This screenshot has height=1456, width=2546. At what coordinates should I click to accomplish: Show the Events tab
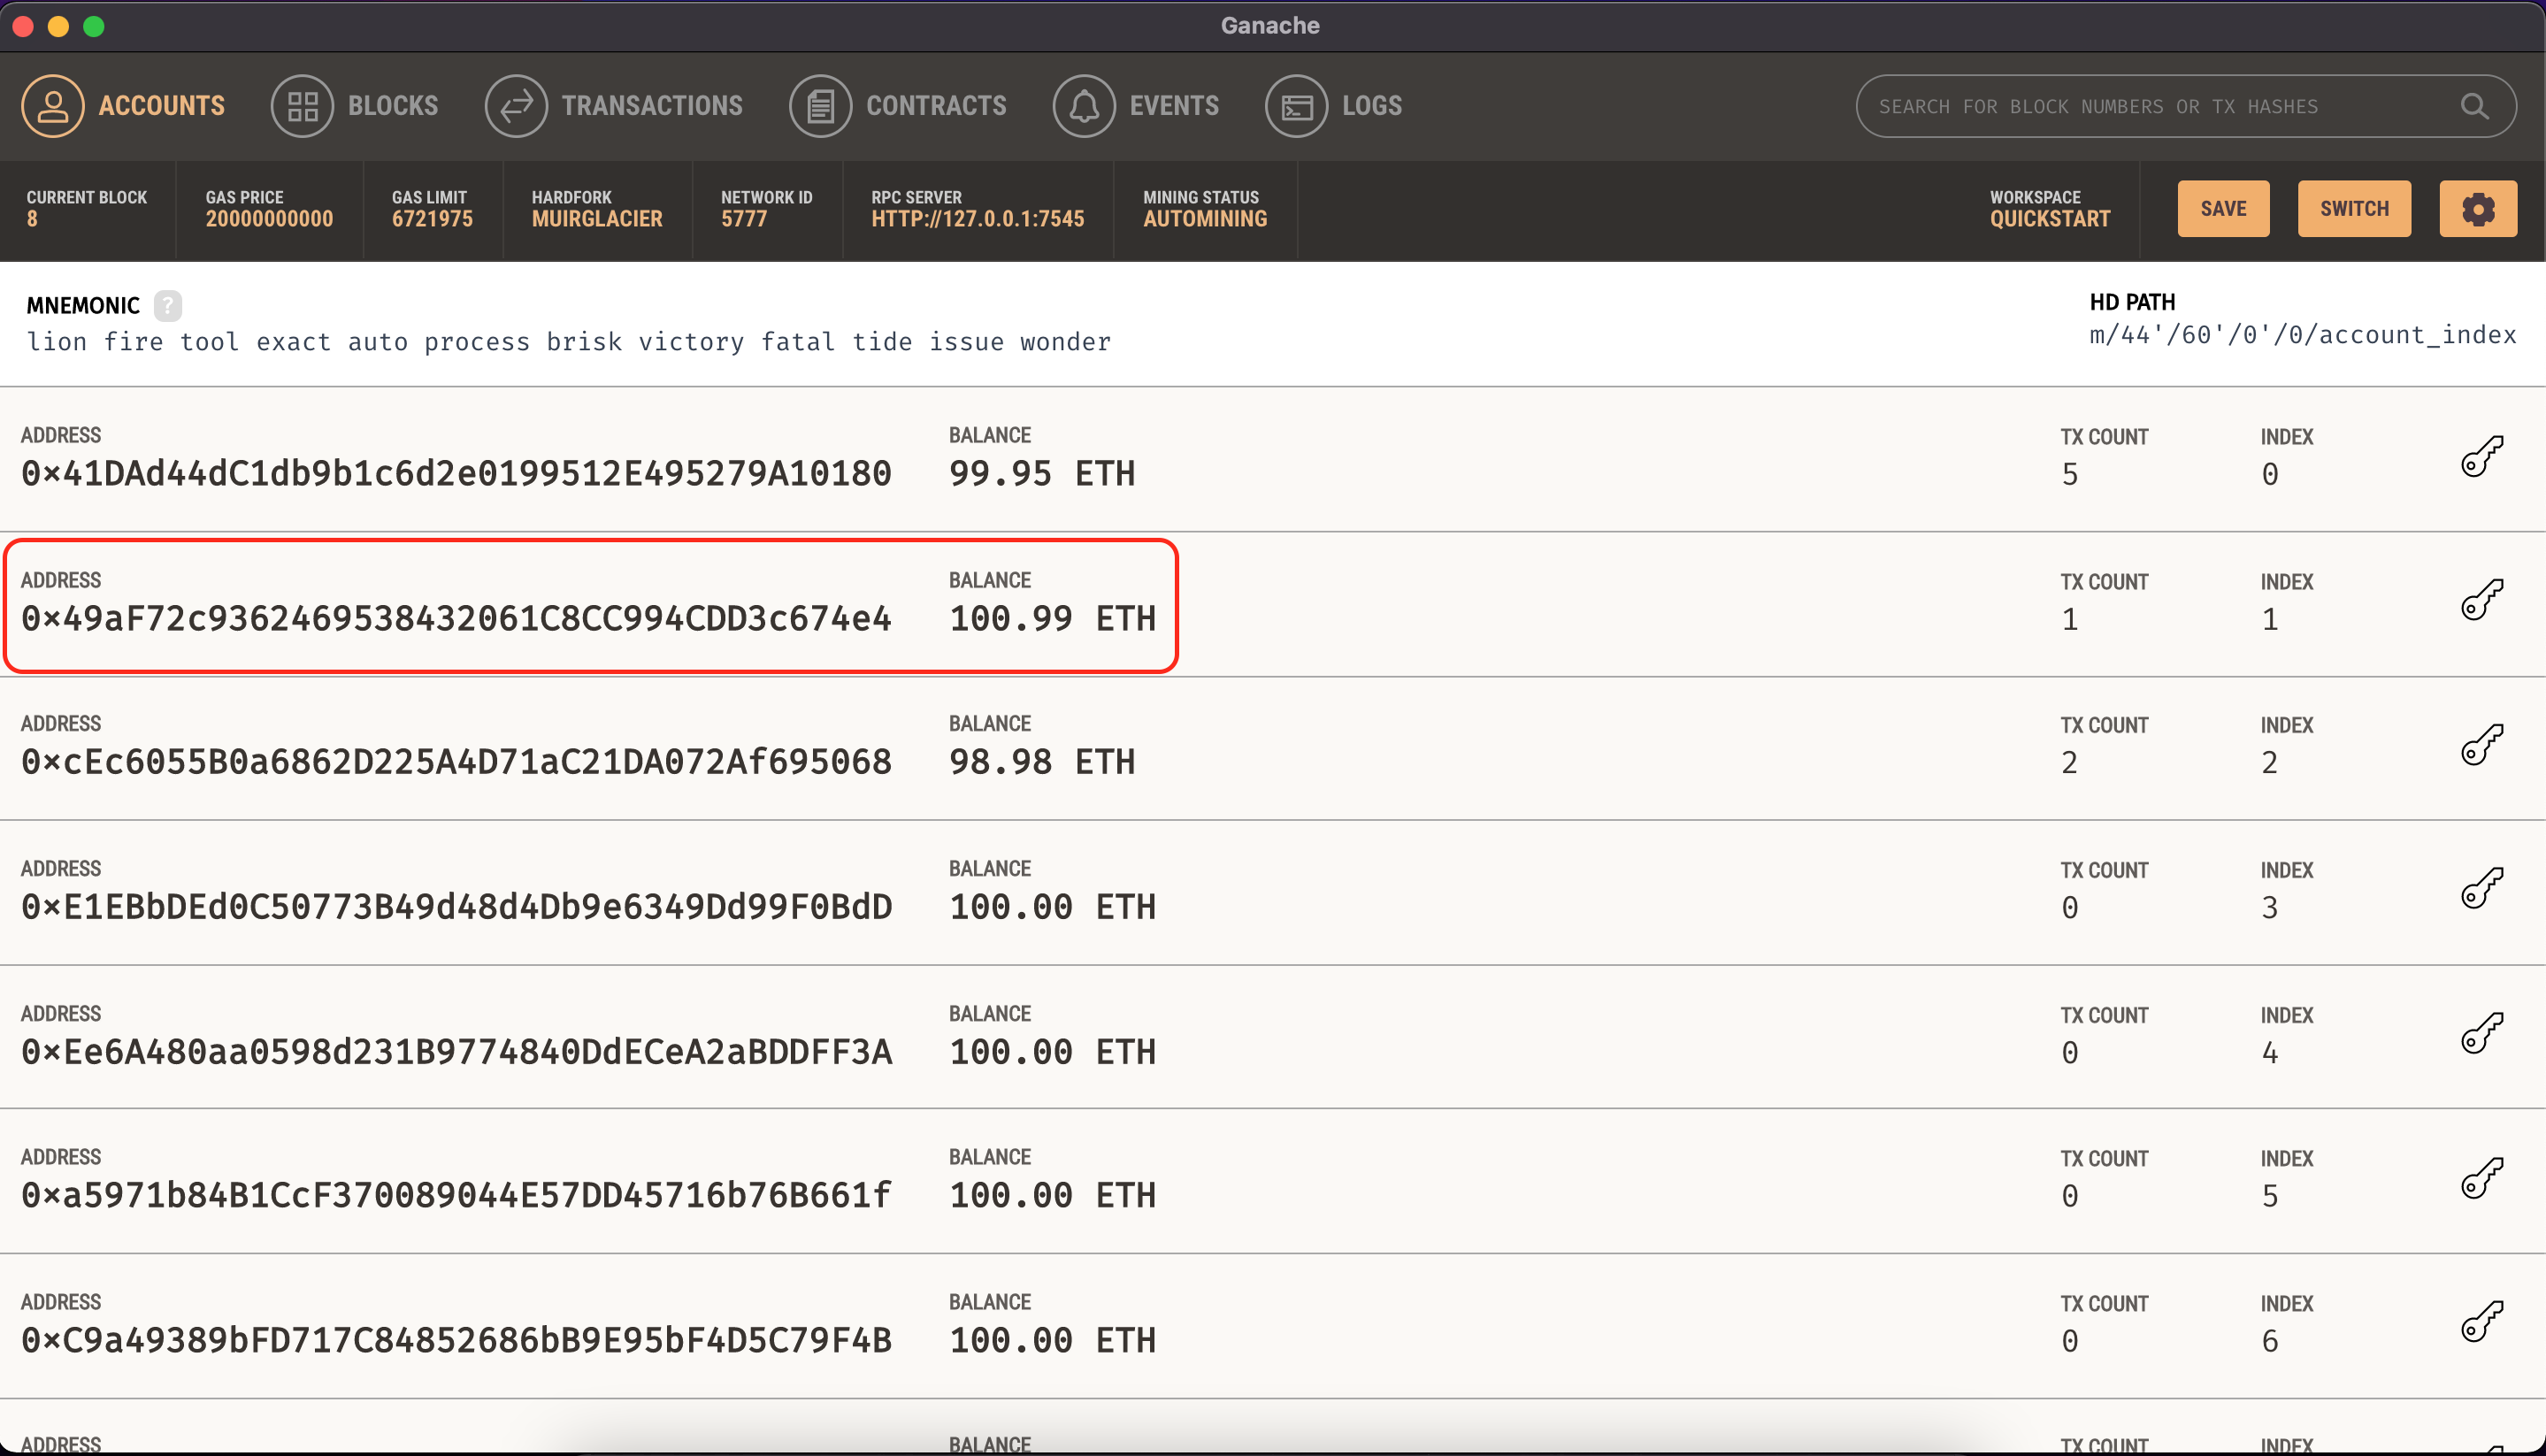[1136, 106]
